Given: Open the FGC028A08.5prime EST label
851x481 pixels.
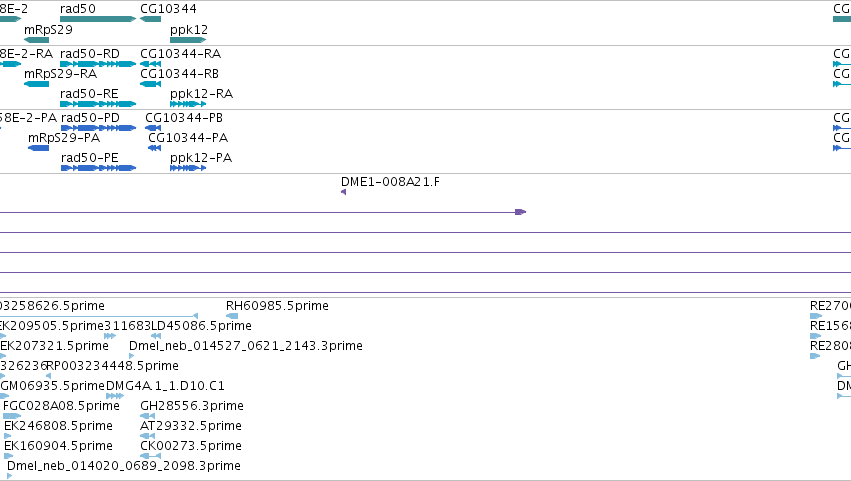Looking at the screenshot, I should pos(61,406).
